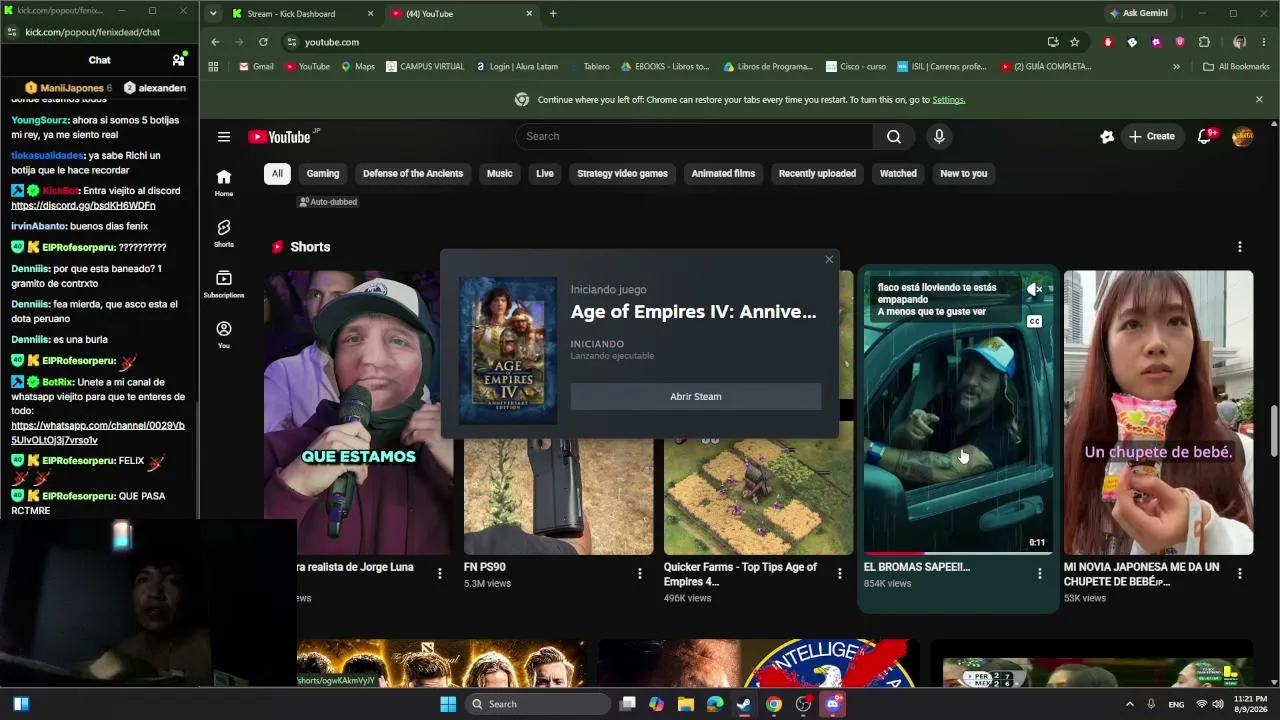1280x720 pixels.
Task: Start voice search with the microphone icon
Action: 938,137
